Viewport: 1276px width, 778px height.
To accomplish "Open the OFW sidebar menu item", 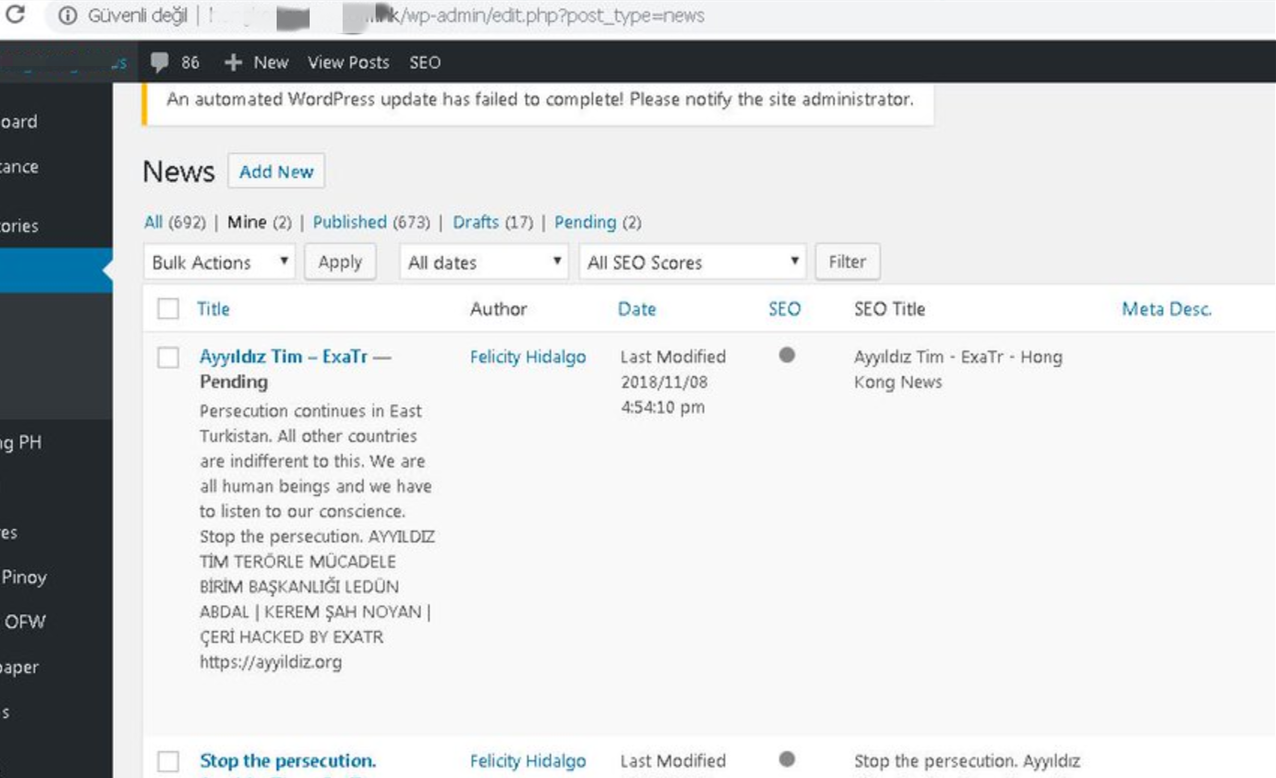I will coord(23,621).
